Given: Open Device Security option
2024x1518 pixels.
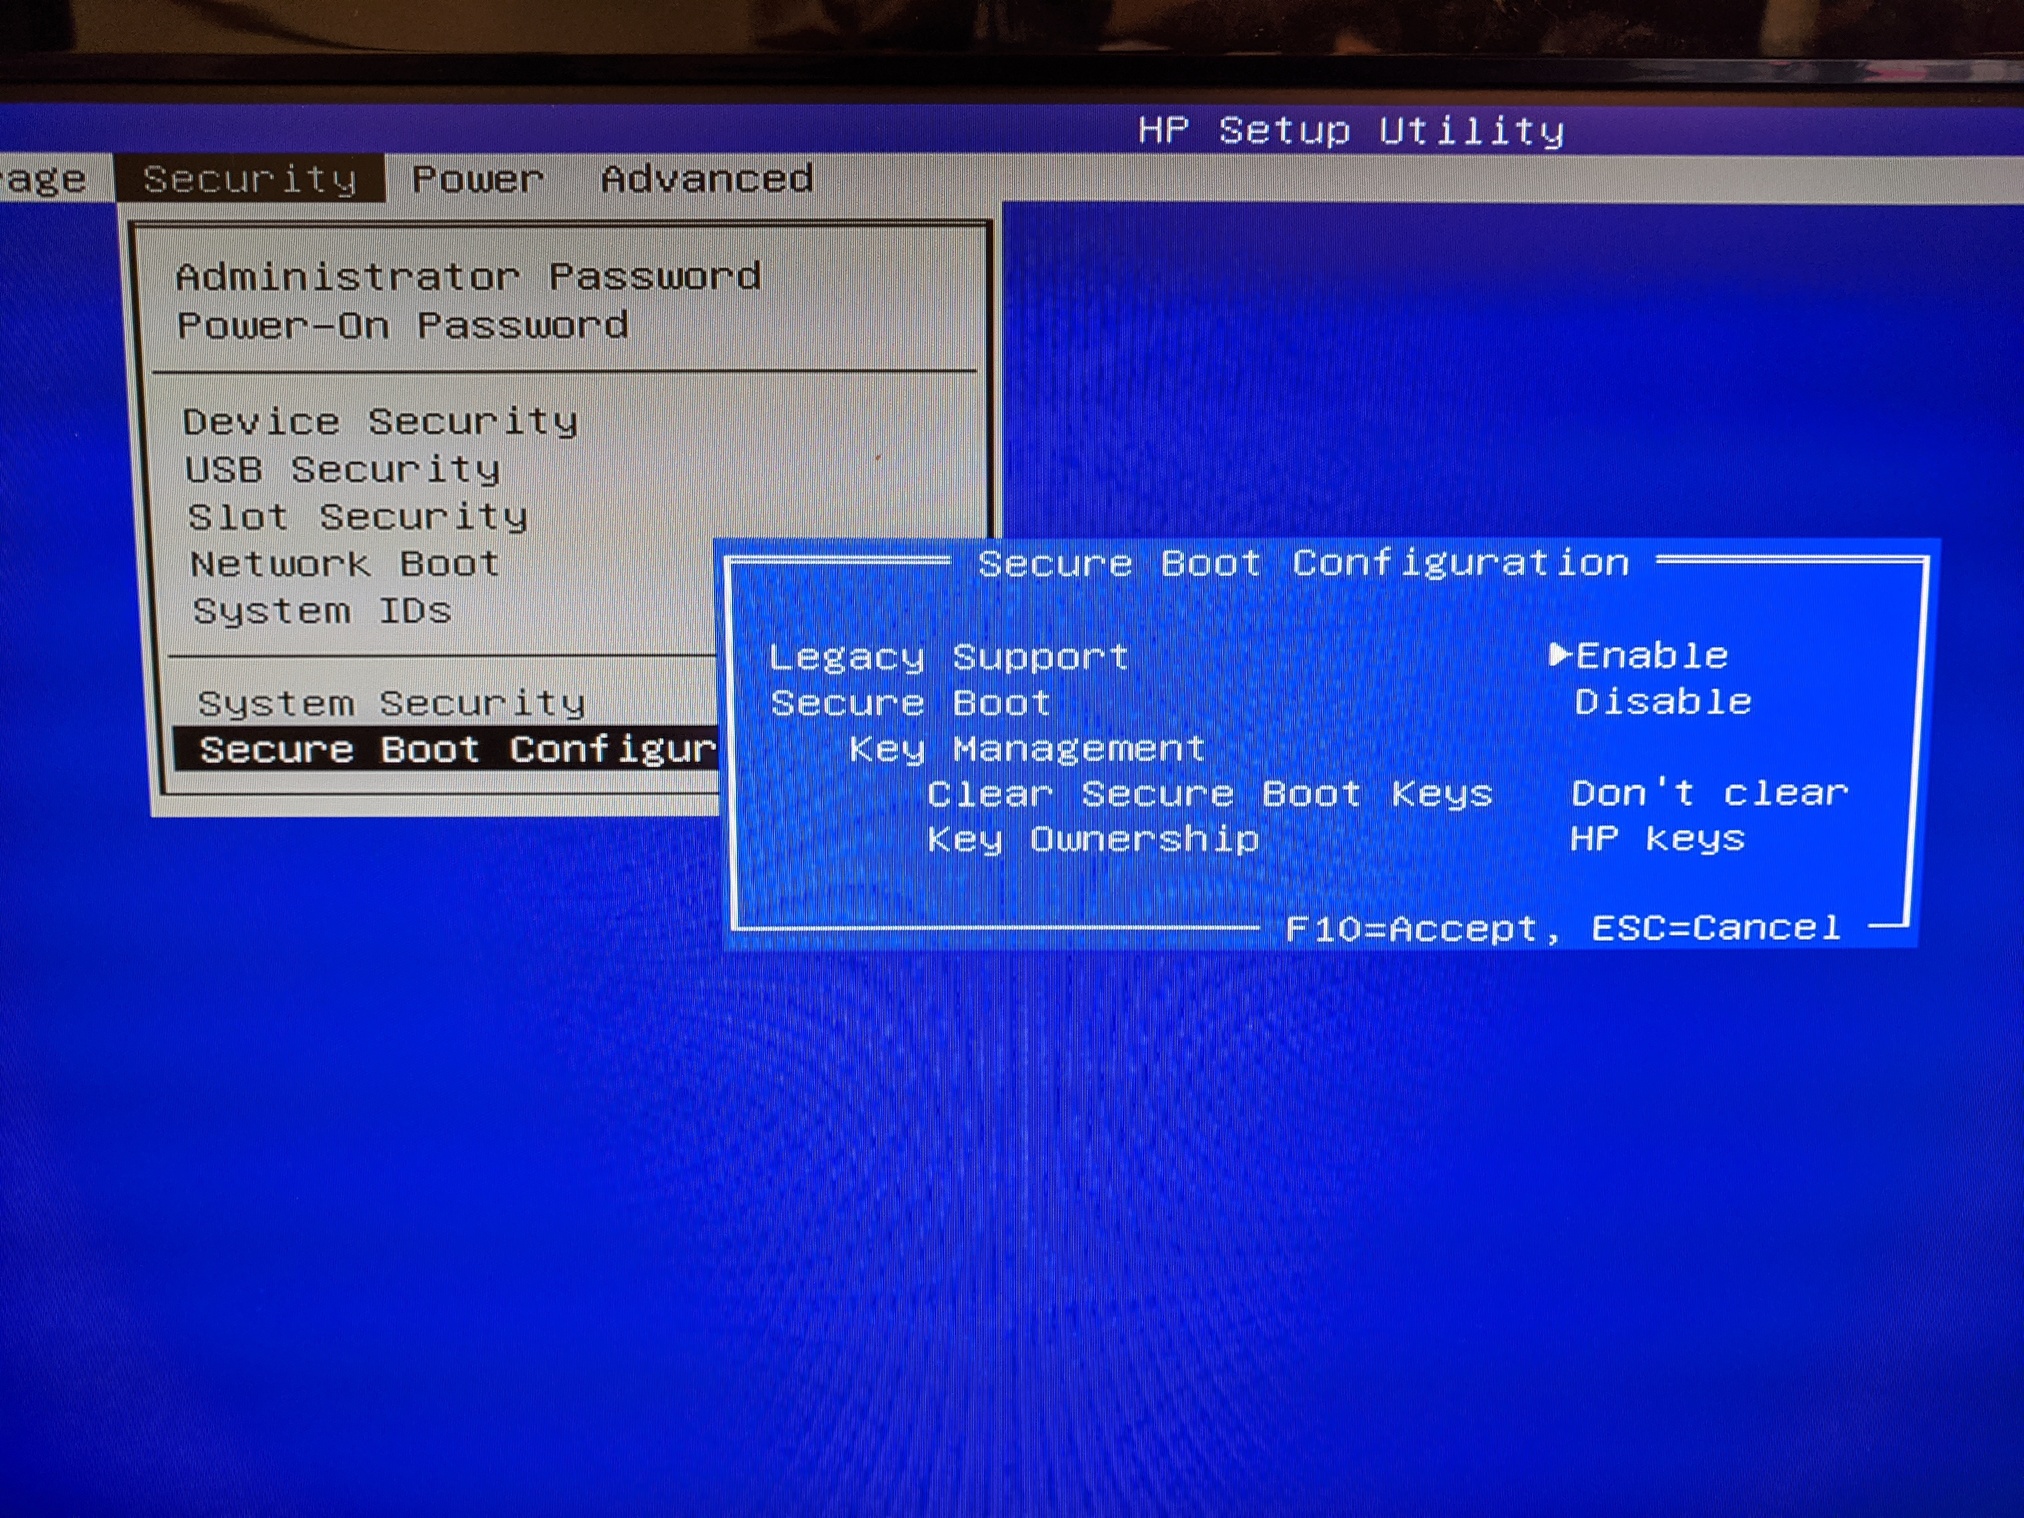Looking at the screenshot, I should click(x=380, y=421).
